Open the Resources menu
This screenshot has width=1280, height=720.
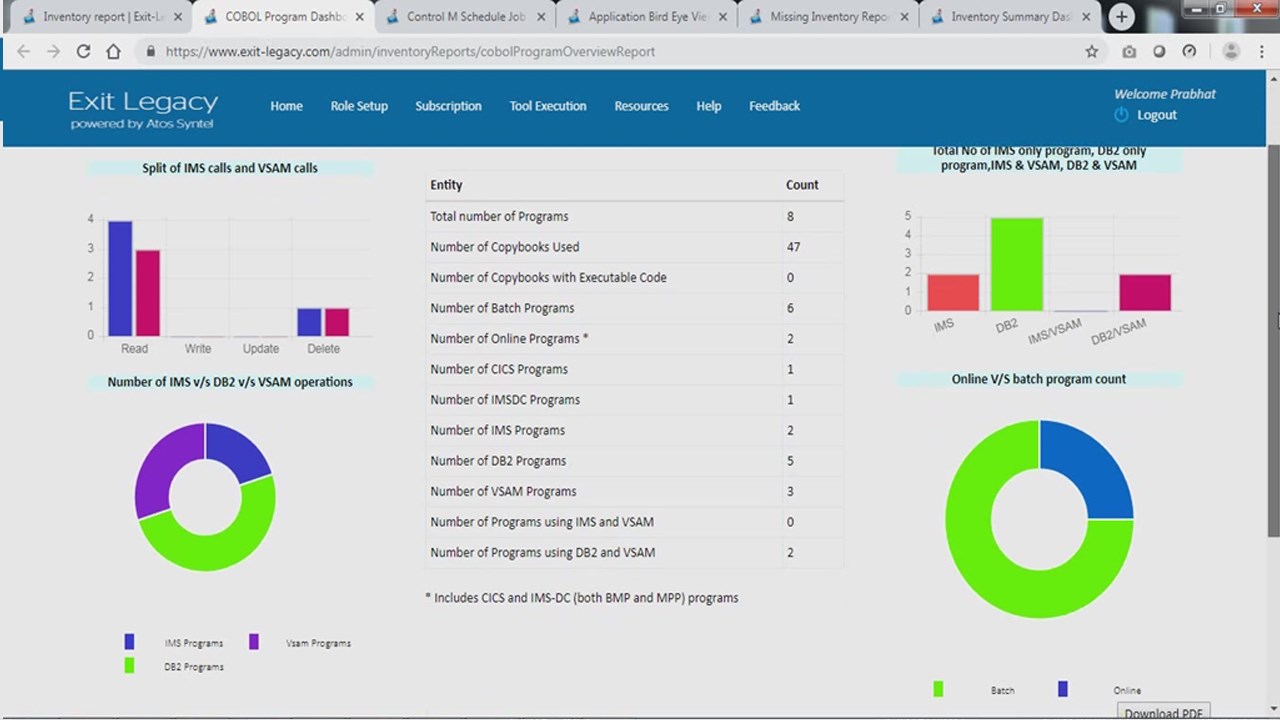(641, 106)
